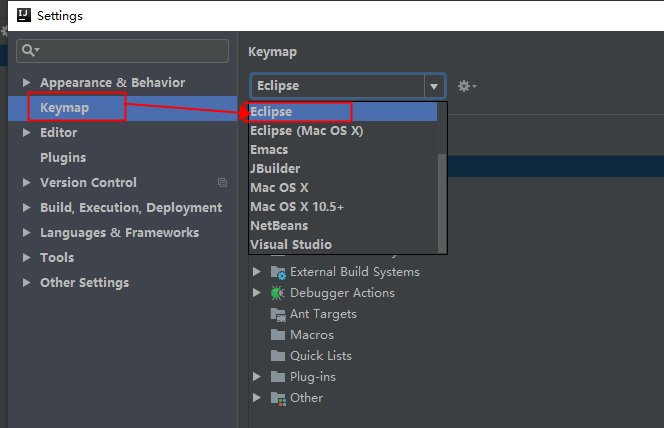The height and width of the screenshot is (428, 664).
Task: Click the IntelliJ logo in title bar
Action: pyautogui.click(x=24, y=16)
